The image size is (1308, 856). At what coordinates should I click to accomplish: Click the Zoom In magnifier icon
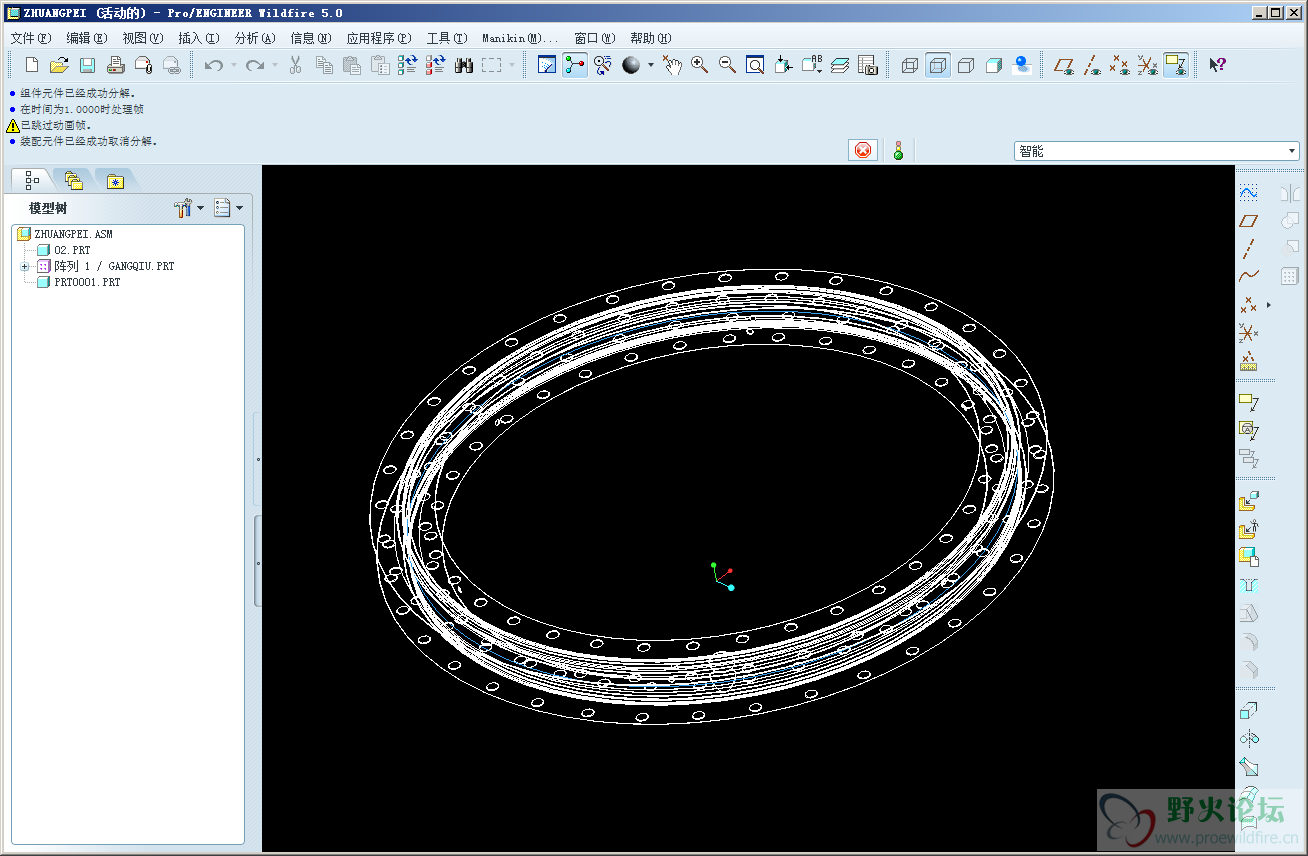(x=700, y=65)
